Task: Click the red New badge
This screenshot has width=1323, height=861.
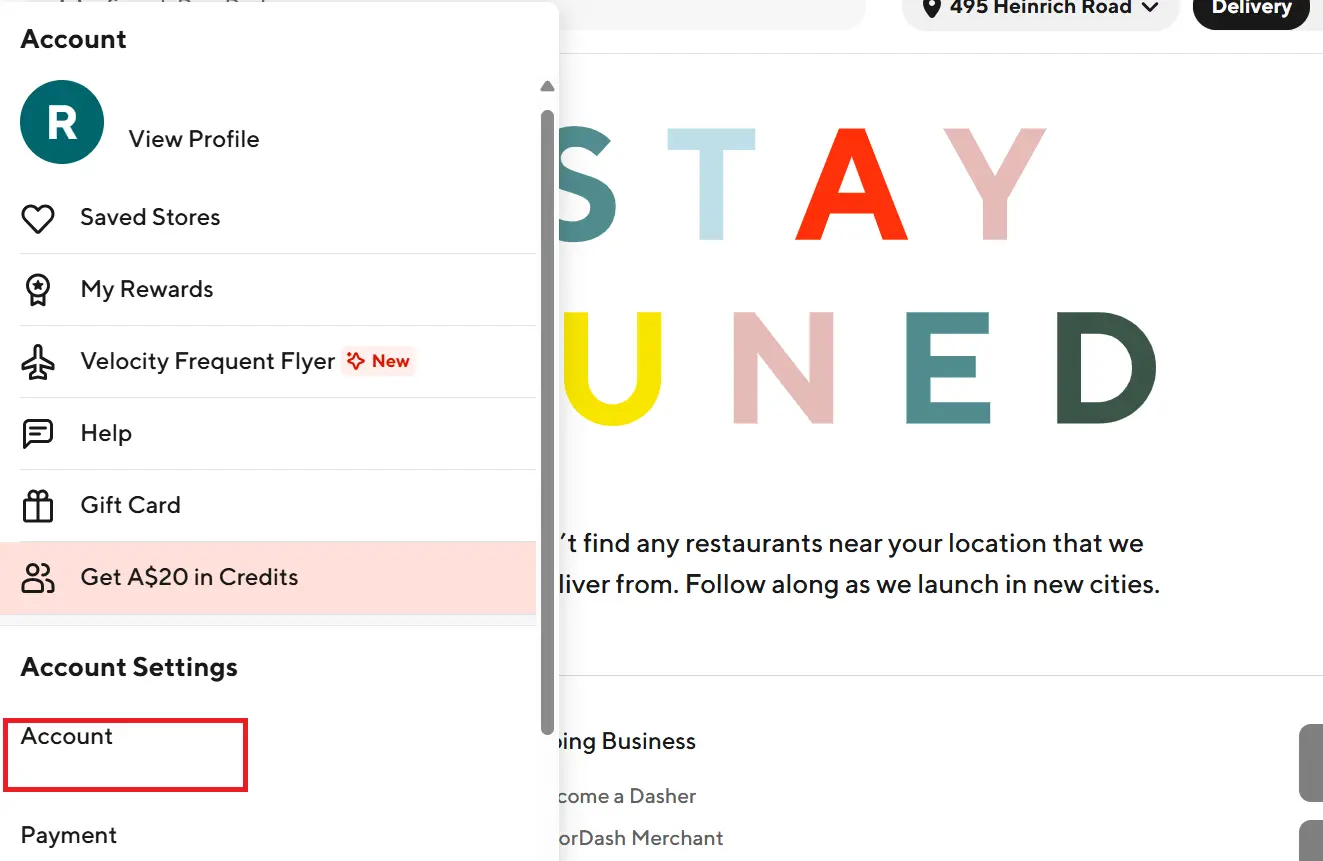Action: coord(378,362)
